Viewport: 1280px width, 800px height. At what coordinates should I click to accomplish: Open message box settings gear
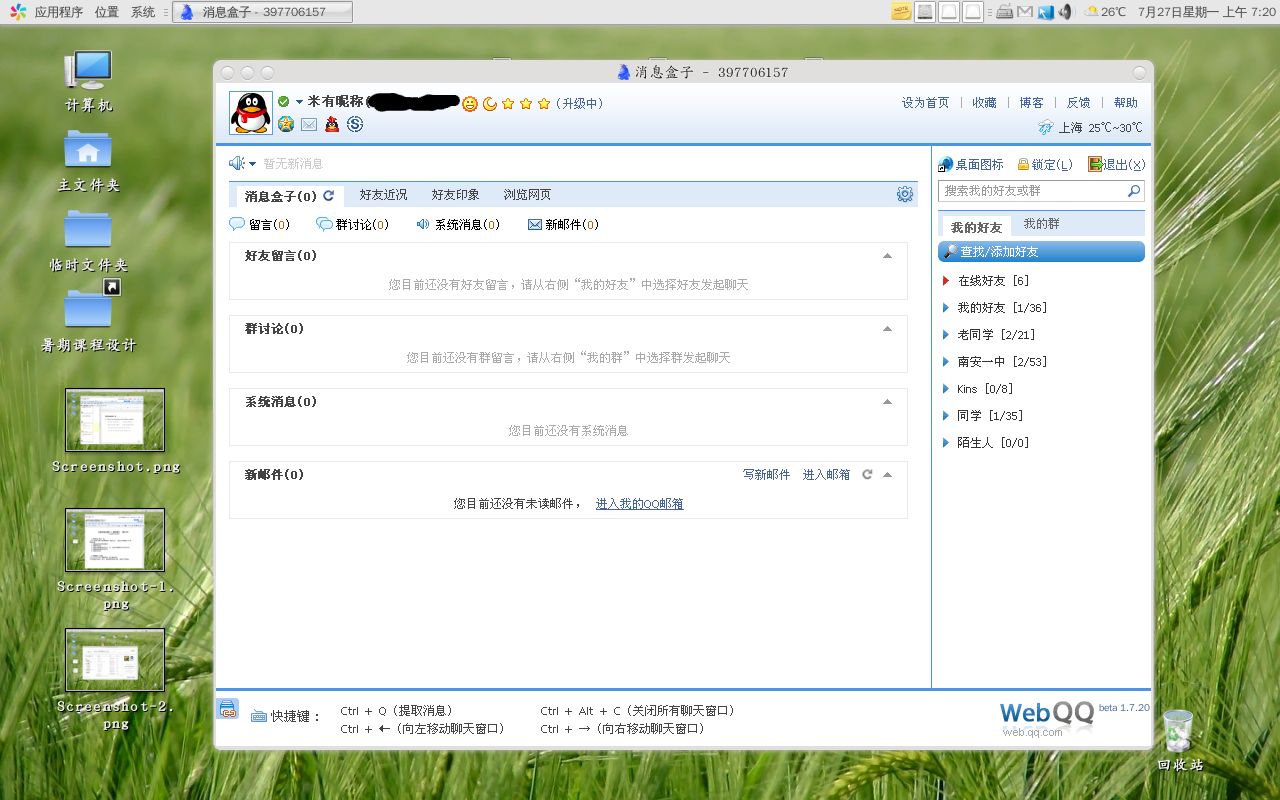(905, 194)
